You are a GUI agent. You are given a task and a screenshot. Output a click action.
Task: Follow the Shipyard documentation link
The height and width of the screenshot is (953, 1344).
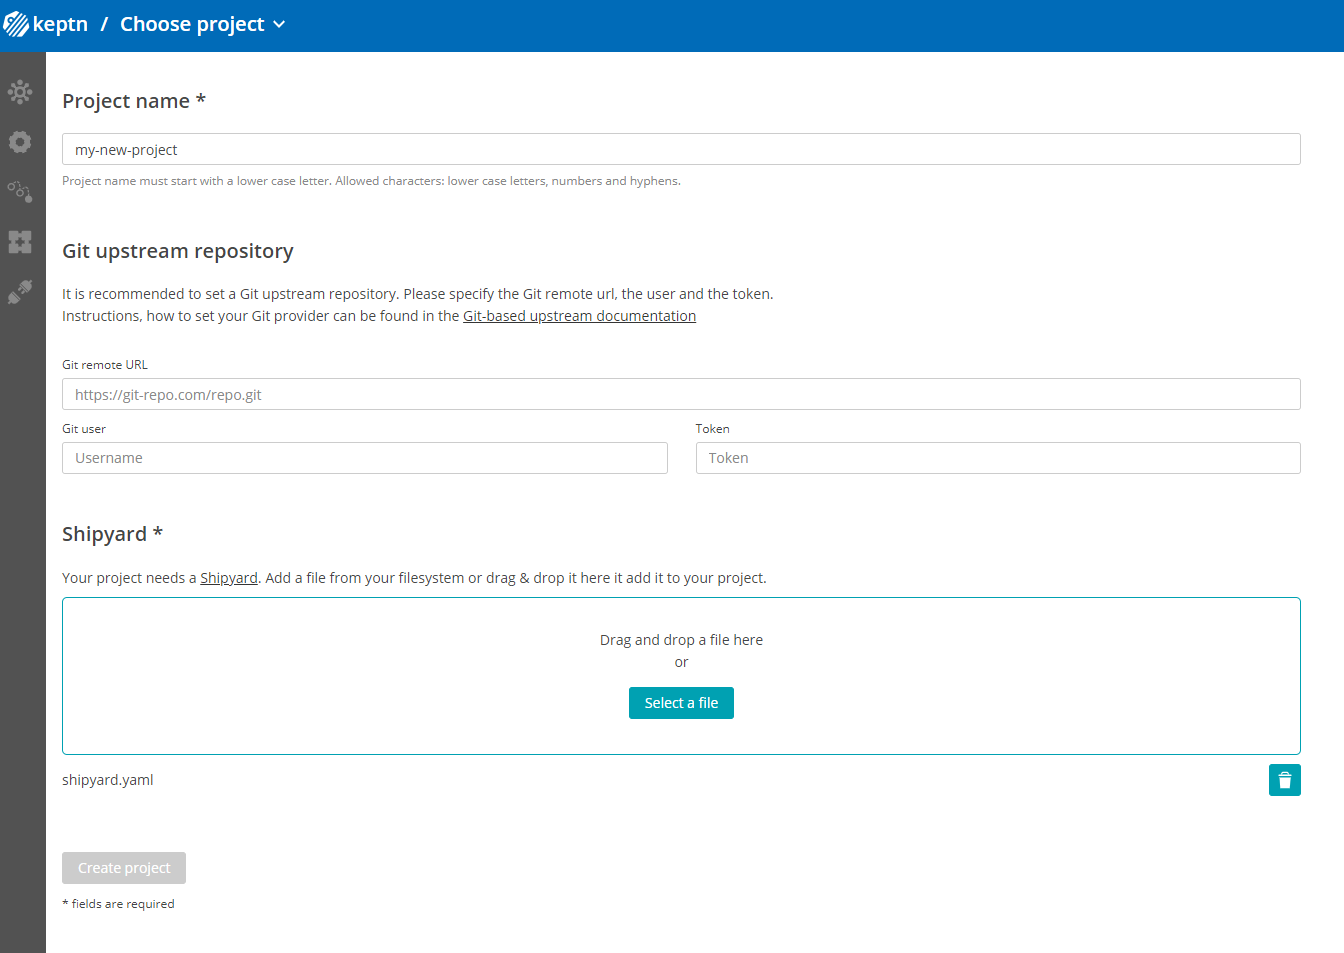(x=228, y=577)
